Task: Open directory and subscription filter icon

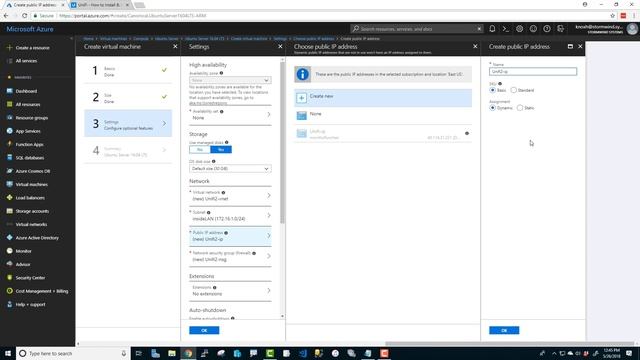Action: point(561,29)
